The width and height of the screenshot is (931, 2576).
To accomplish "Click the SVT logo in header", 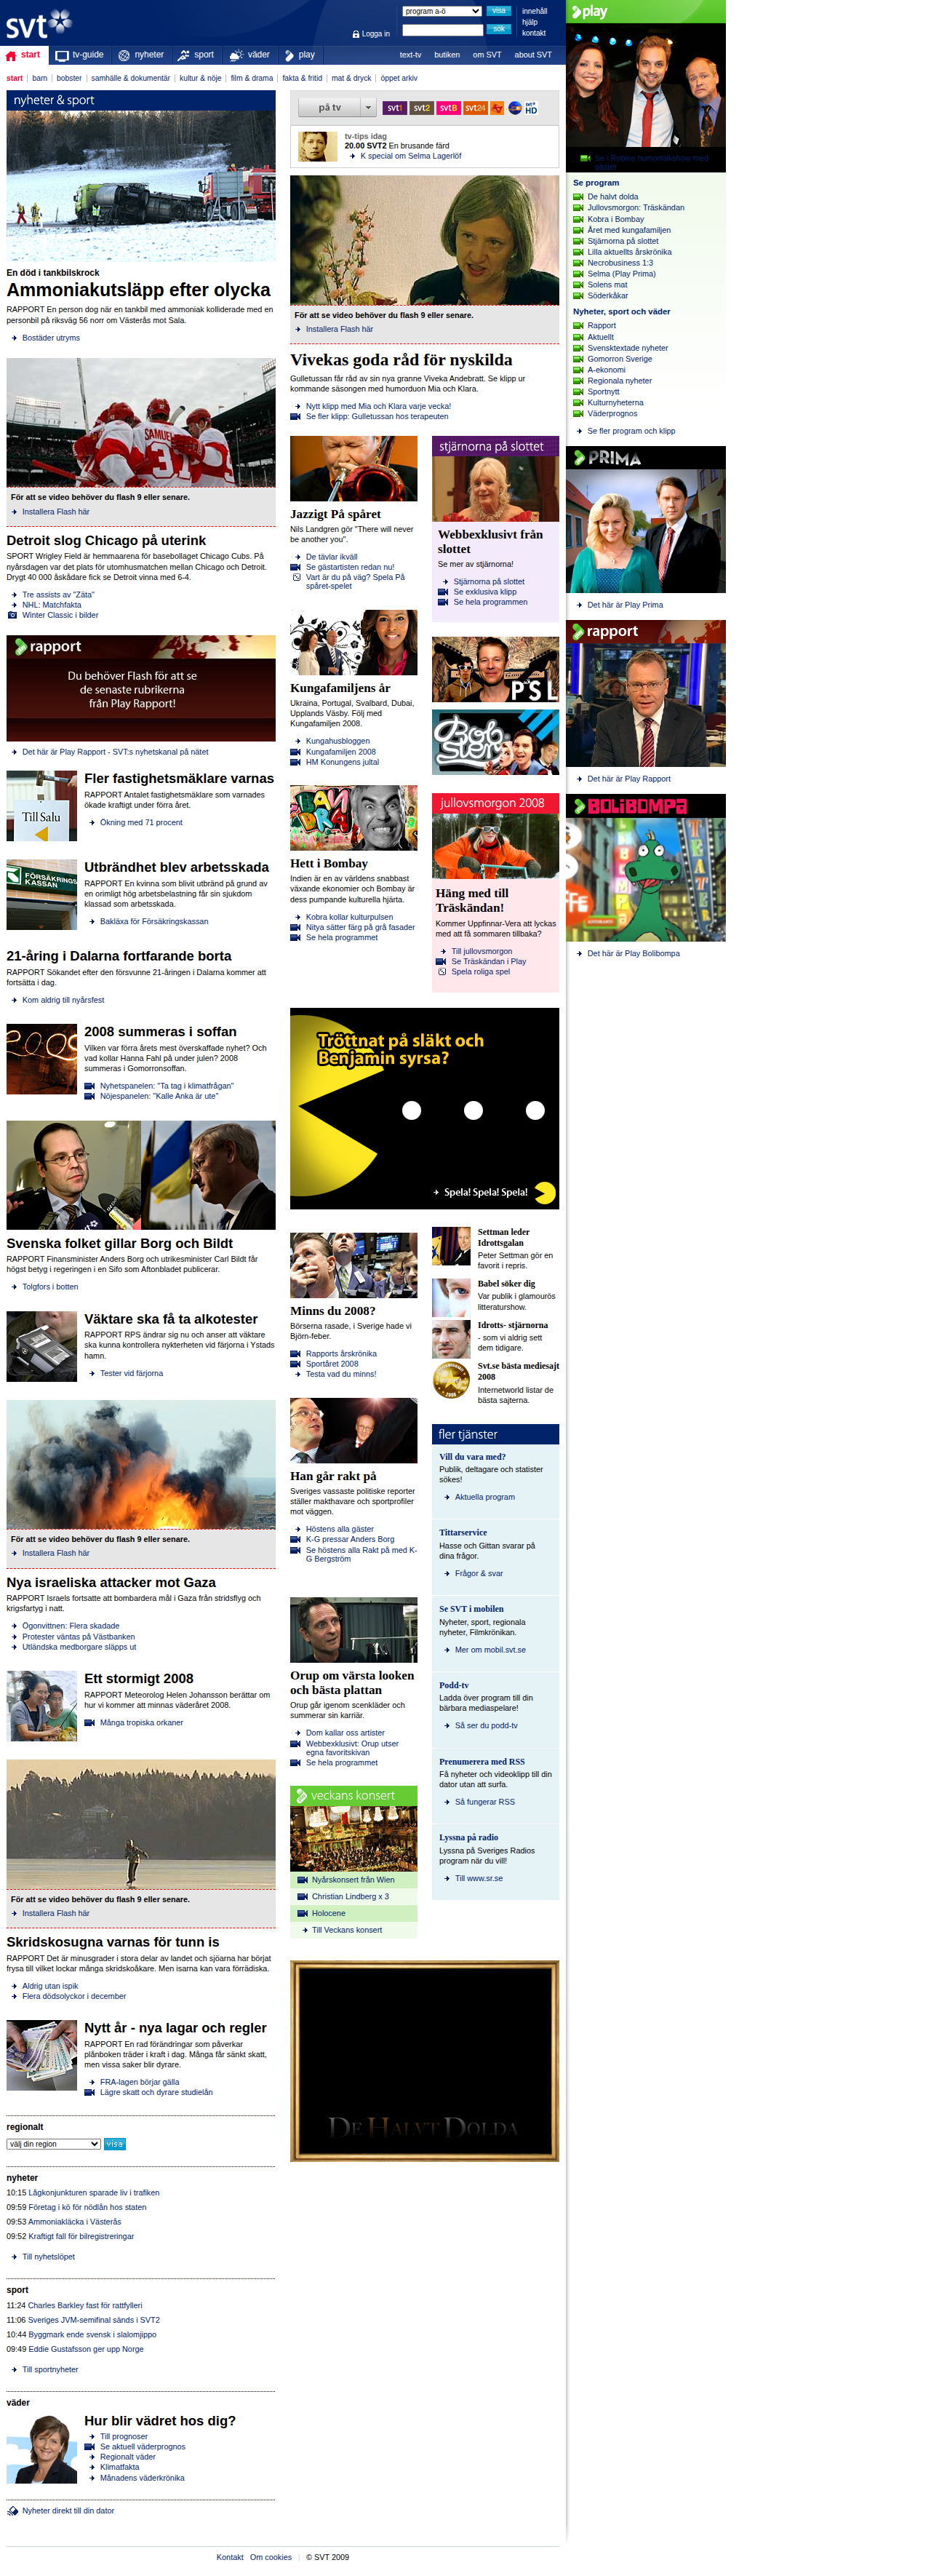I will (x=39, y=23).
